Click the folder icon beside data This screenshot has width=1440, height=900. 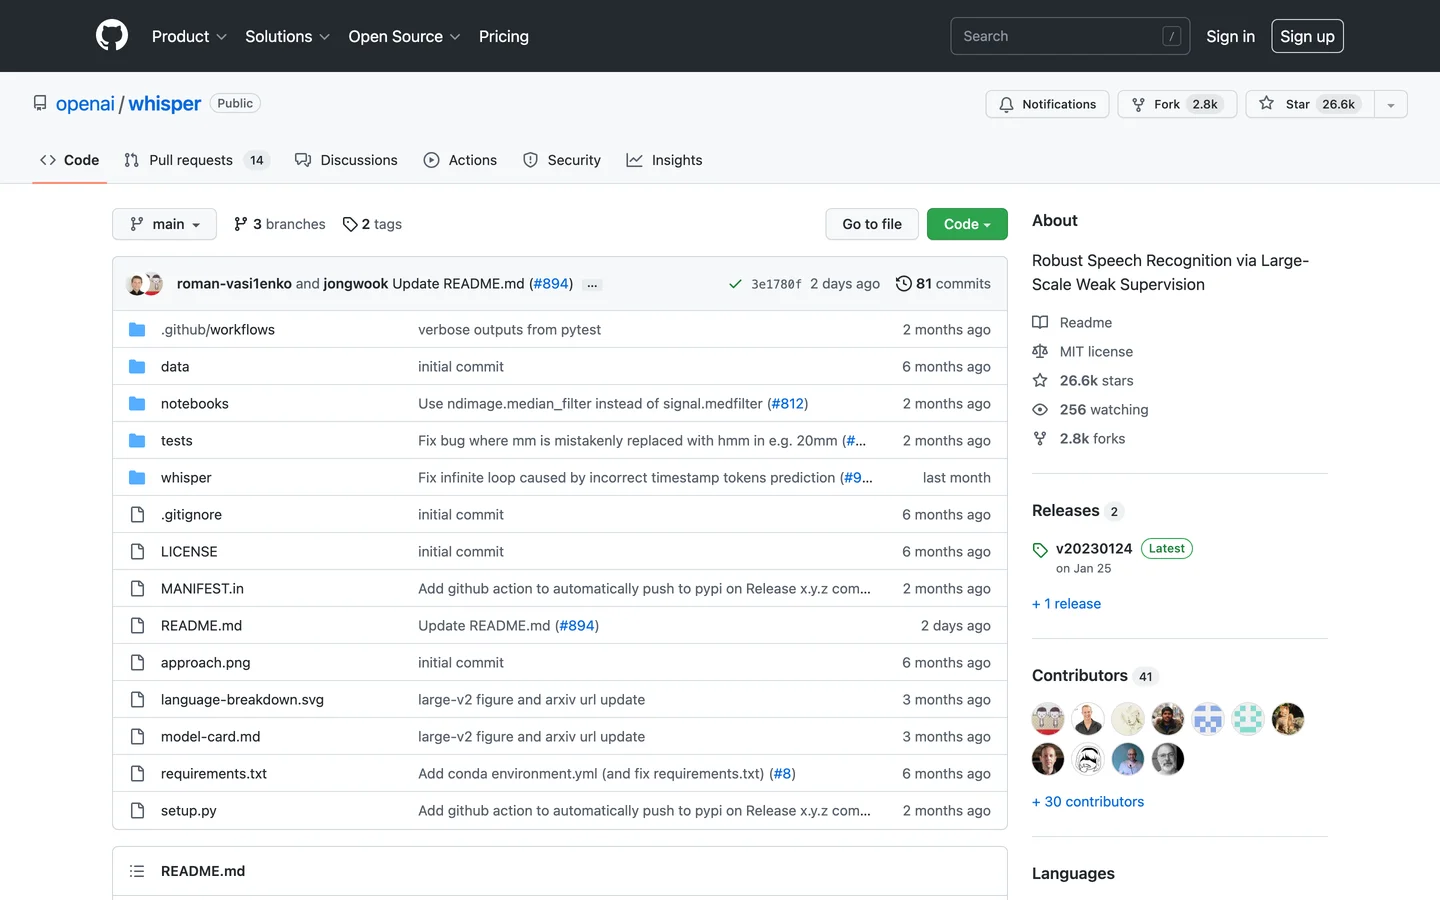click(137, 366)
